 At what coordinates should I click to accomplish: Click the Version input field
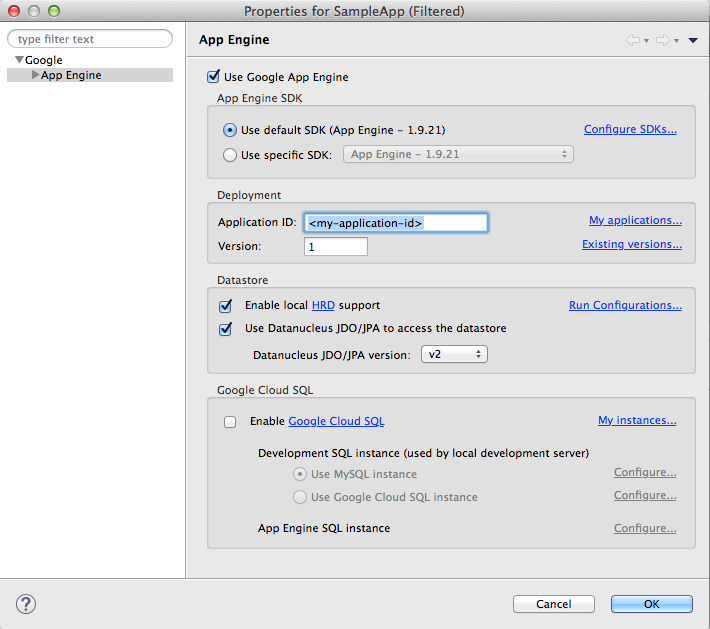click(336, 247)
